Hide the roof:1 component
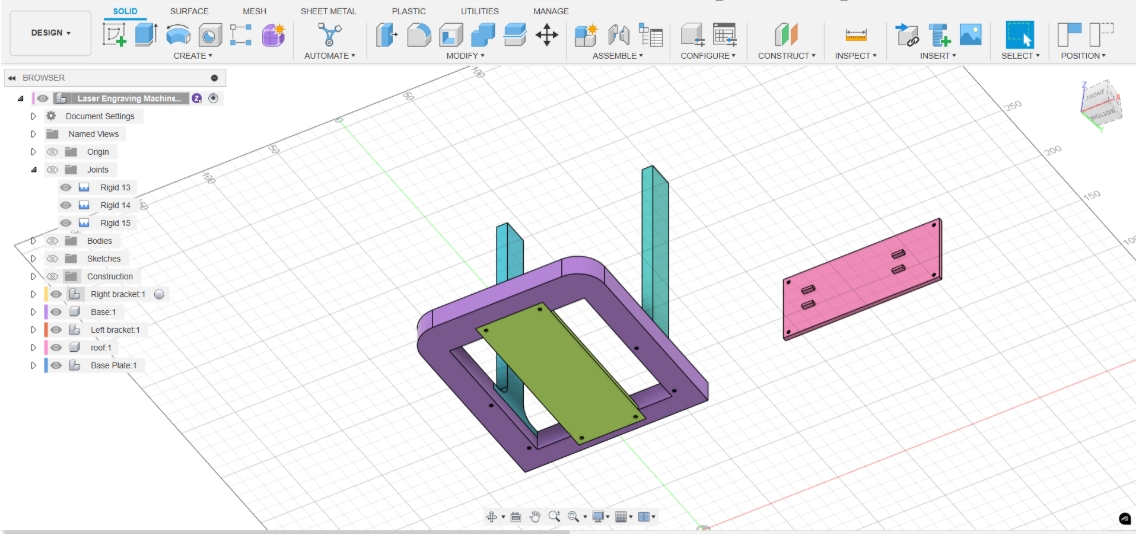Viewport: 1136px width, 534px height. pos(56,348)
